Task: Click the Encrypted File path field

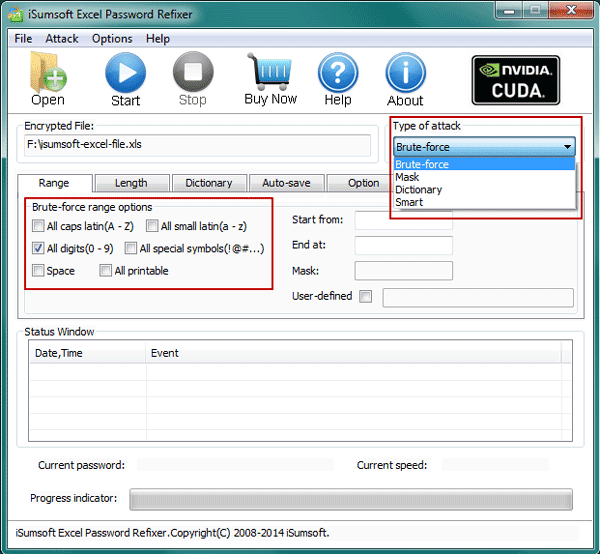Action: tap(197, 145)
